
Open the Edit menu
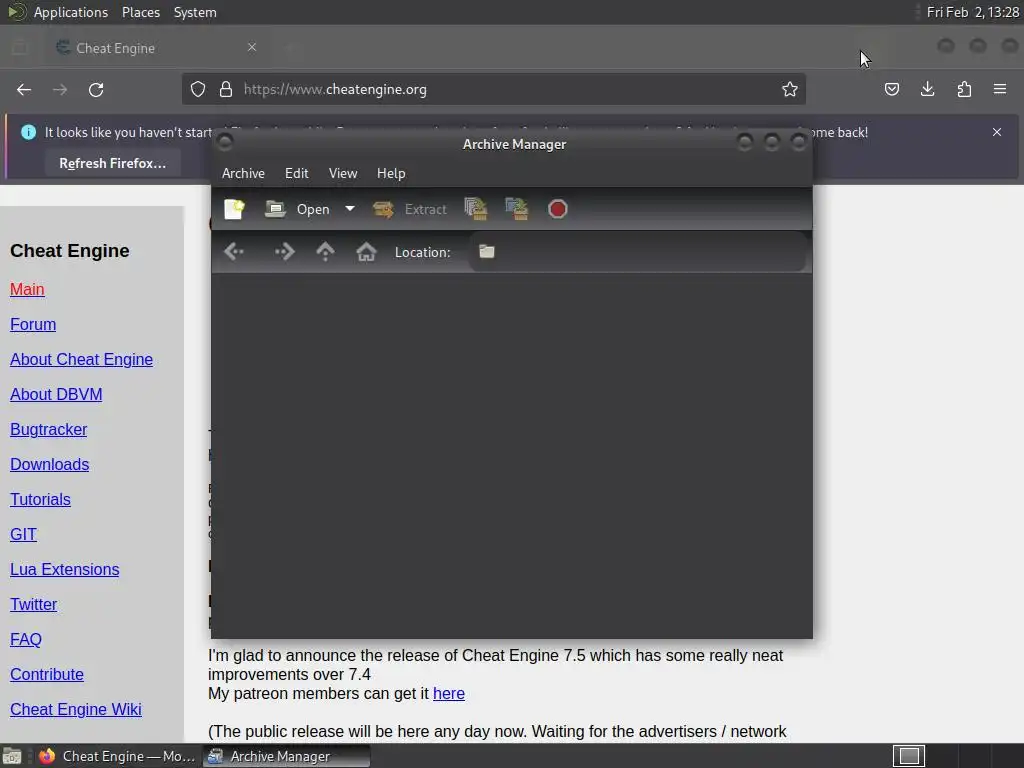pos(296,173)
